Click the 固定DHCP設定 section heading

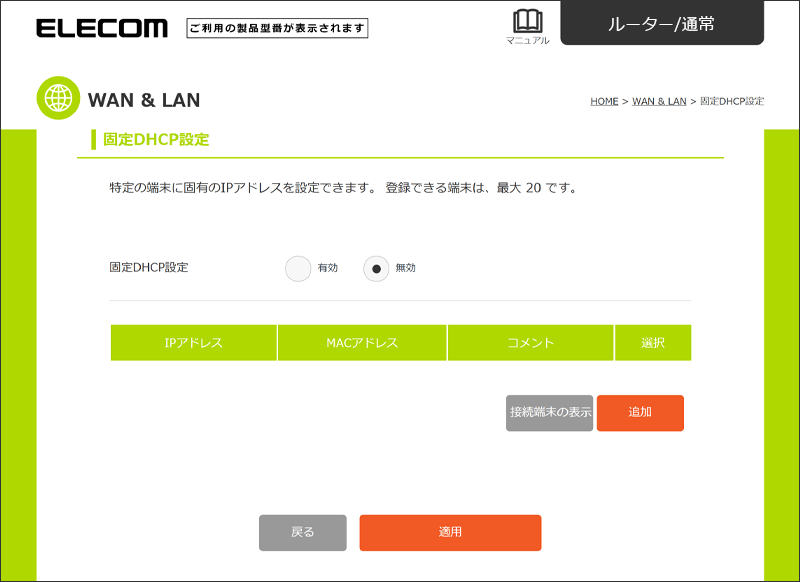pyautogui.click(x=156, y=139)
